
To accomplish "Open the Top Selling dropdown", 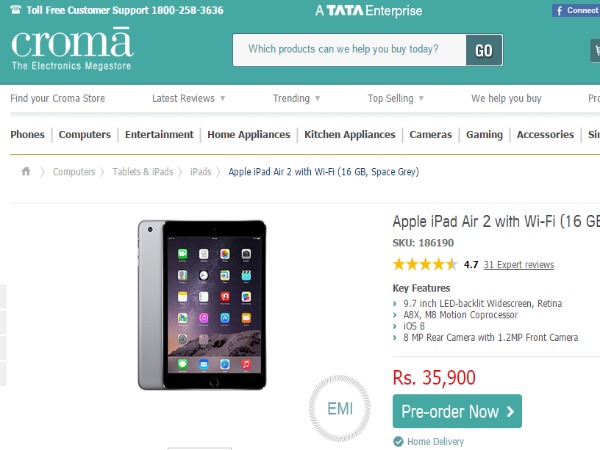I will [x=396, y=99].
